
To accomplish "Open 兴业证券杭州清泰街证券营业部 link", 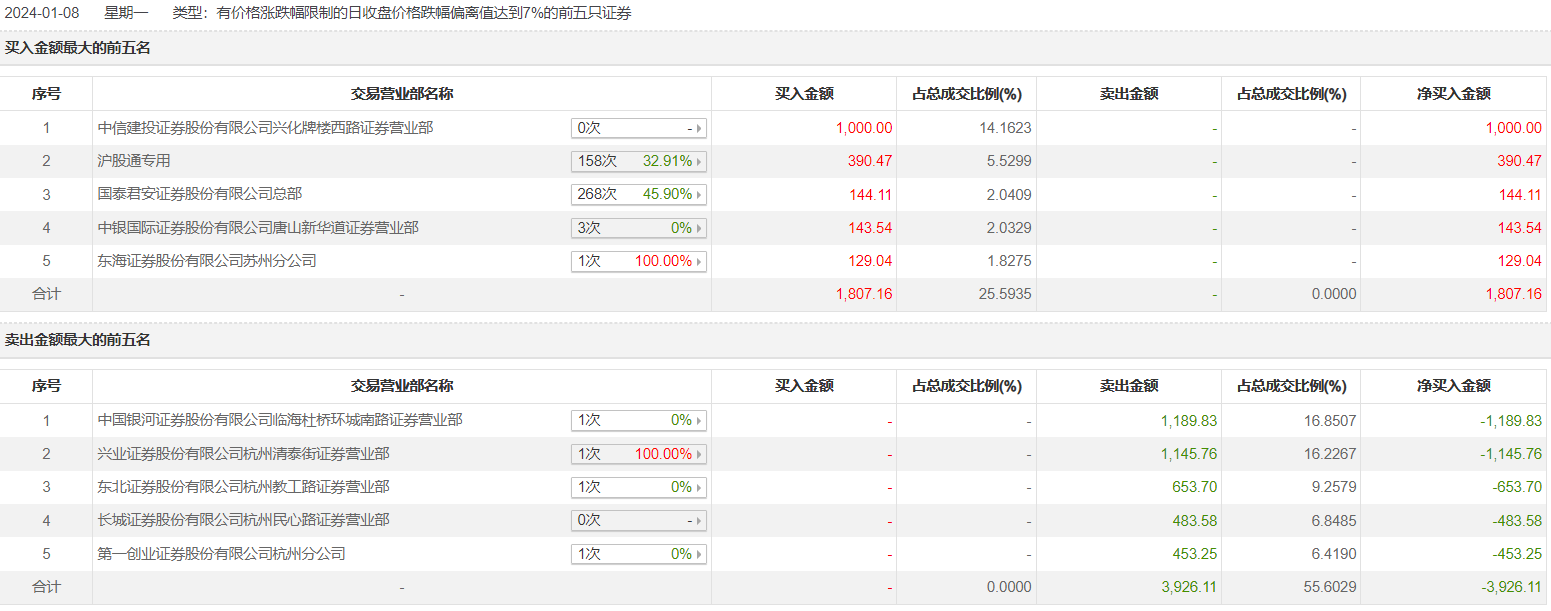I will tap(244, 454).
